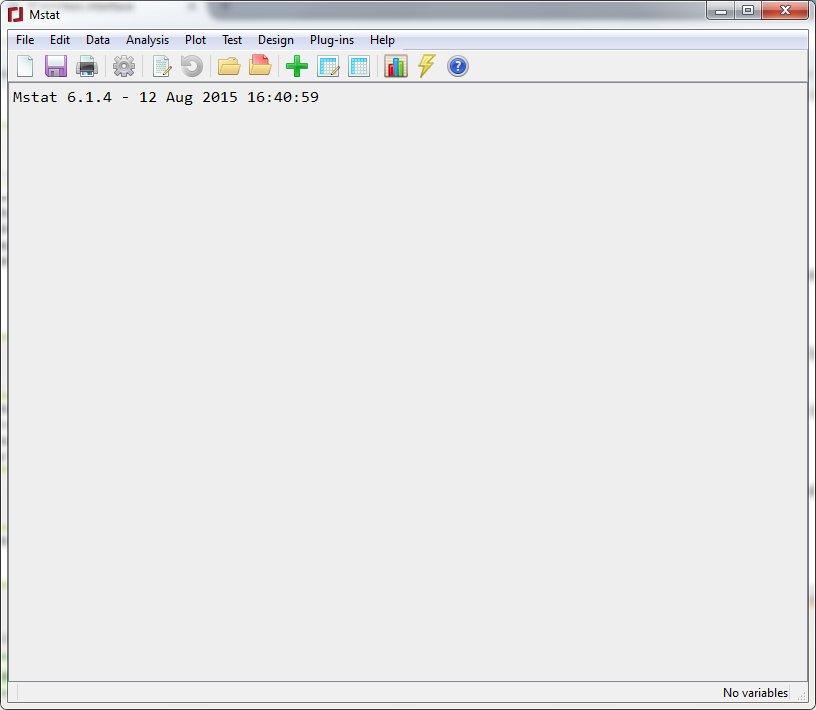Close the Mstat window
This screenshot has height=710, width=816.
785,10
